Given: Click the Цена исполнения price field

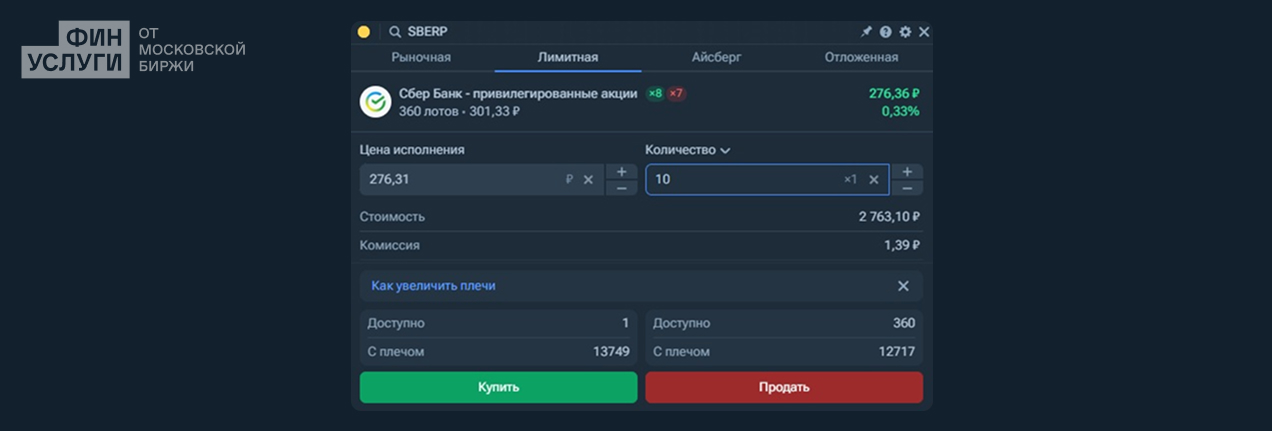Looking at the screenshot, I should [482, 180].
